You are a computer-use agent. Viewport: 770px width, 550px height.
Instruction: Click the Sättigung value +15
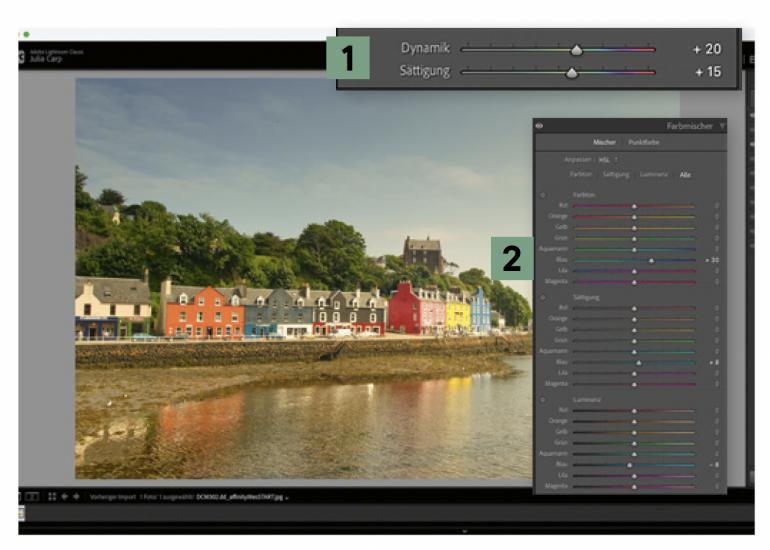click(x=708, y=72)
